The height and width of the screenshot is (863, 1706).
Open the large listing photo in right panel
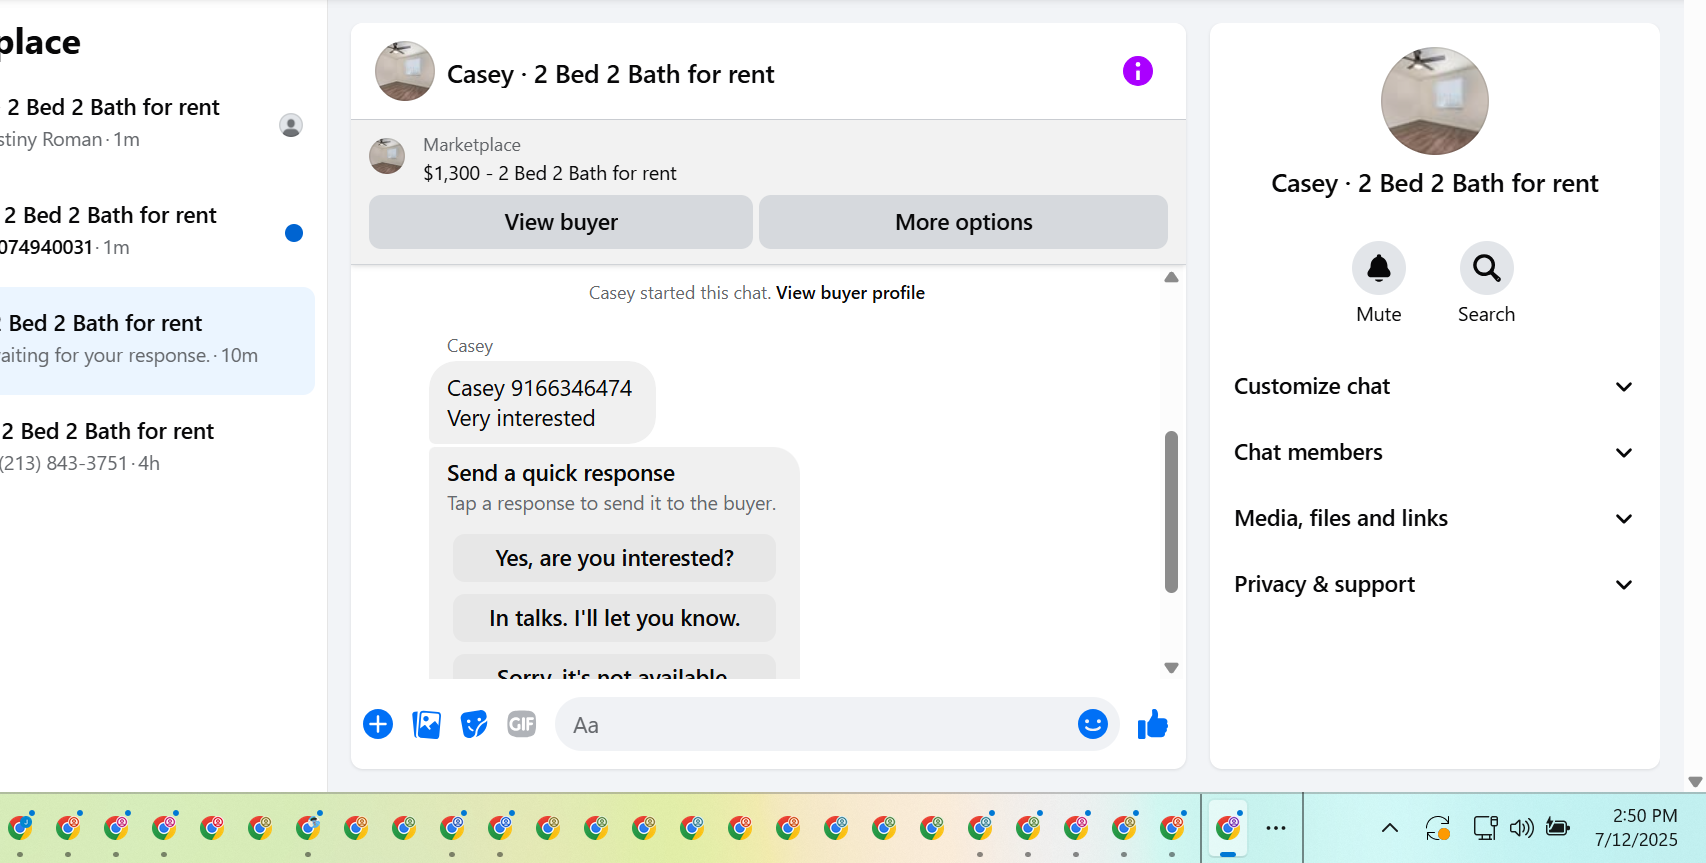tap(1435, 101)
